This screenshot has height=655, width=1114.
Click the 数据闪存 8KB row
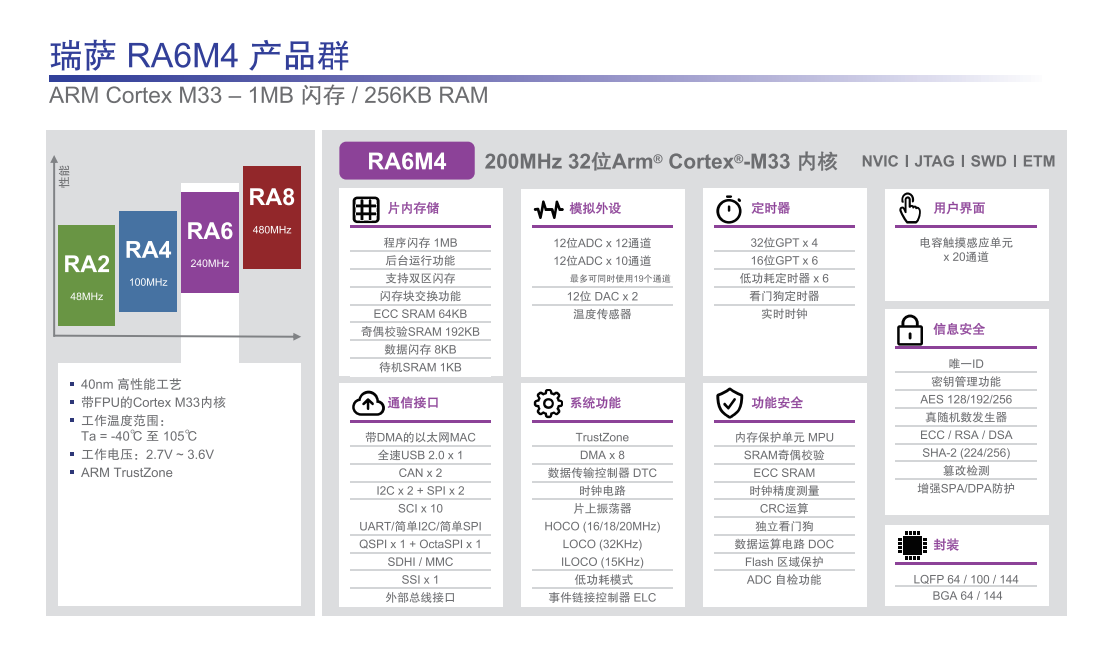click(x=421, y=349)
